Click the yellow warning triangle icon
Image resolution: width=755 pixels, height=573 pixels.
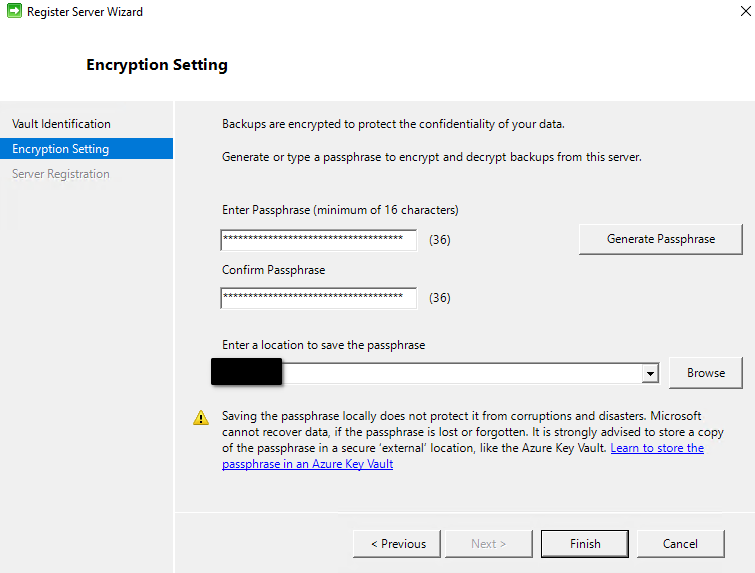(201, 417)
